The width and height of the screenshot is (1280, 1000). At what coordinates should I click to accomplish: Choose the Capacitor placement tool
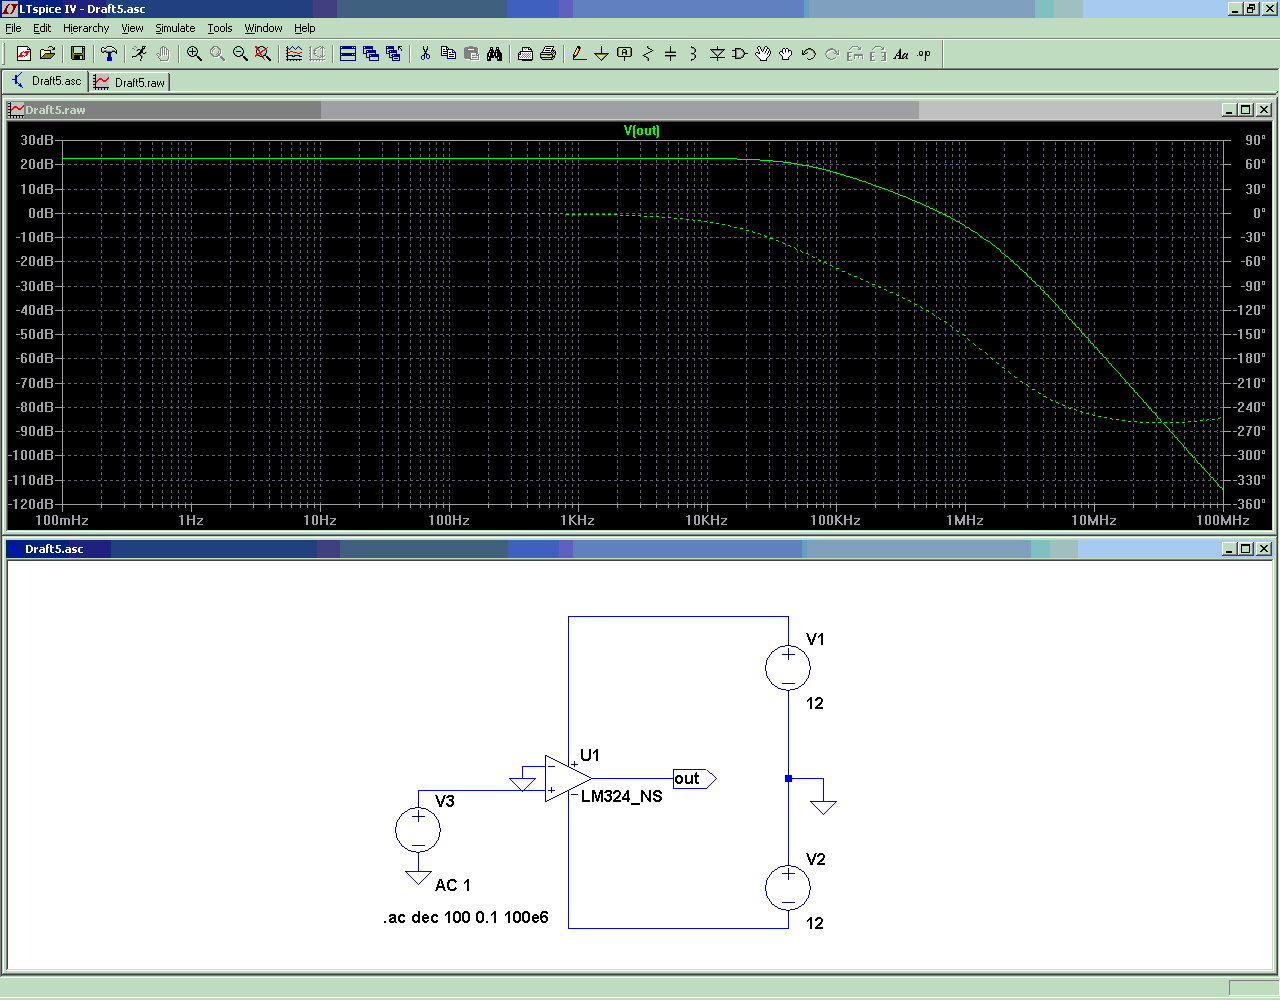point(670,54)
